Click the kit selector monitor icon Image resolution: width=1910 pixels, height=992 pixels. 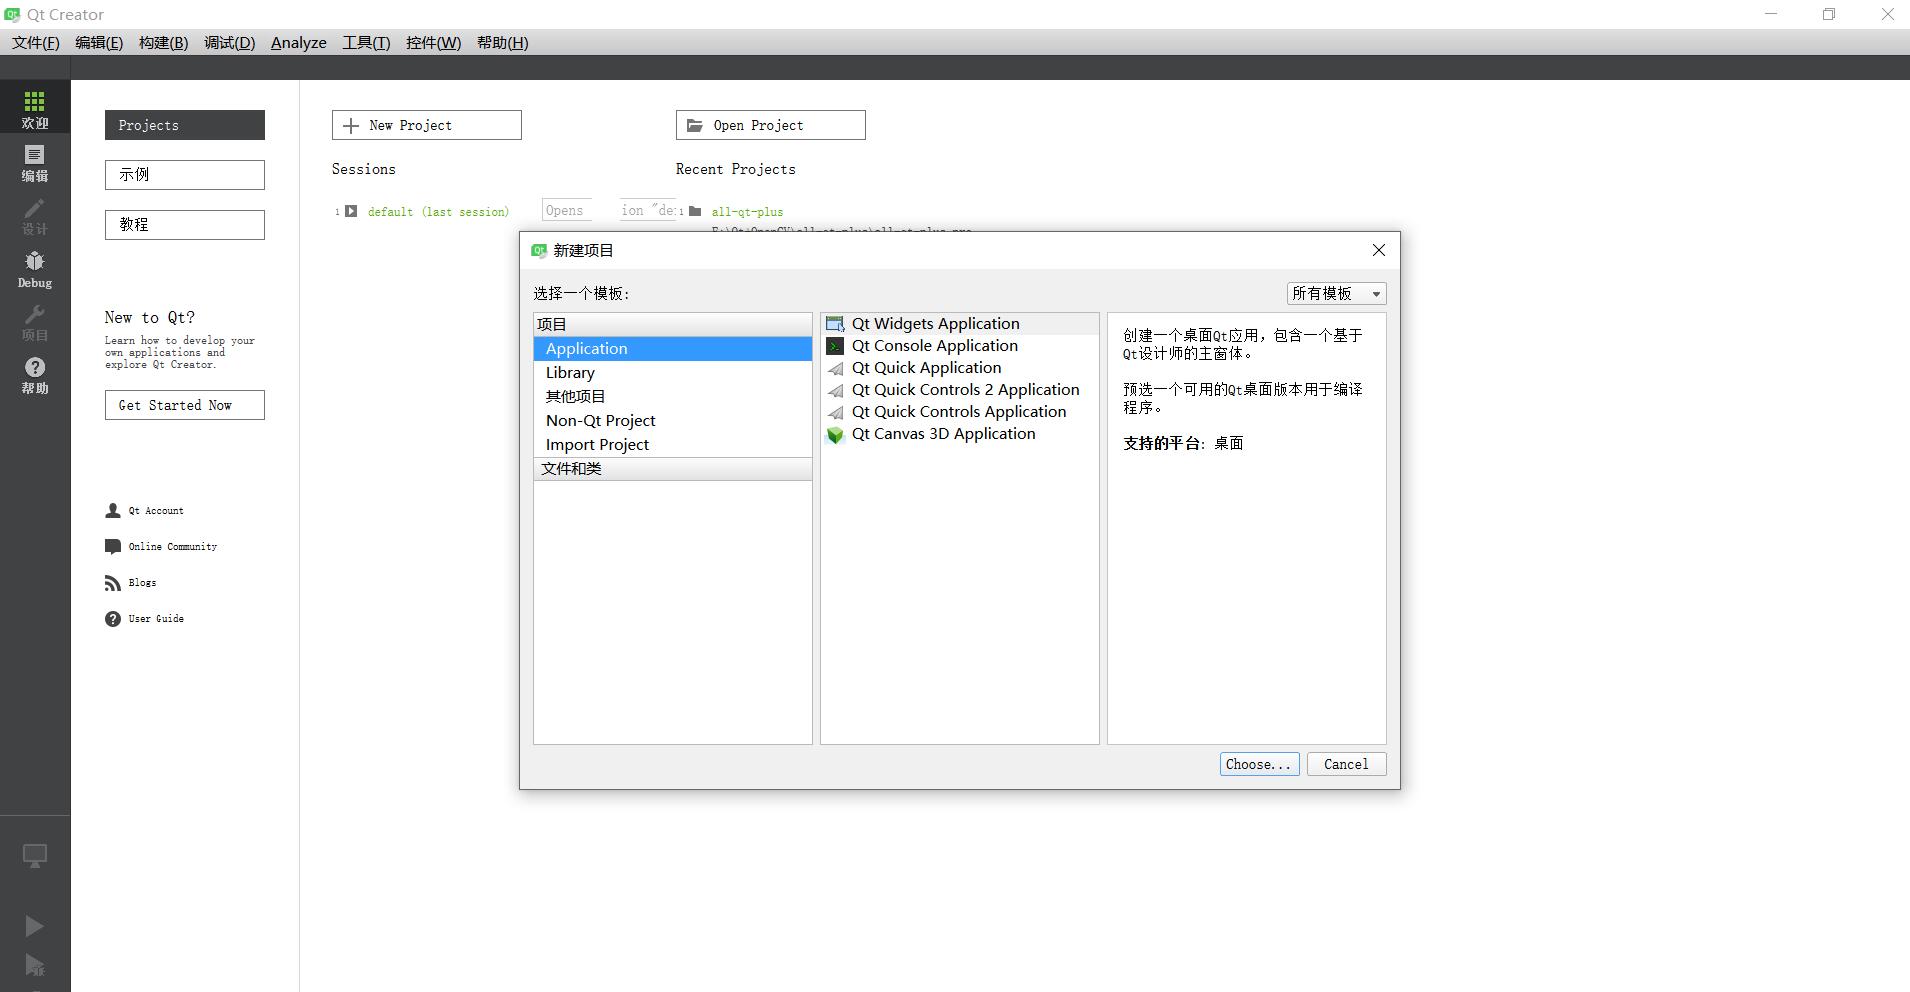(34, 855)
